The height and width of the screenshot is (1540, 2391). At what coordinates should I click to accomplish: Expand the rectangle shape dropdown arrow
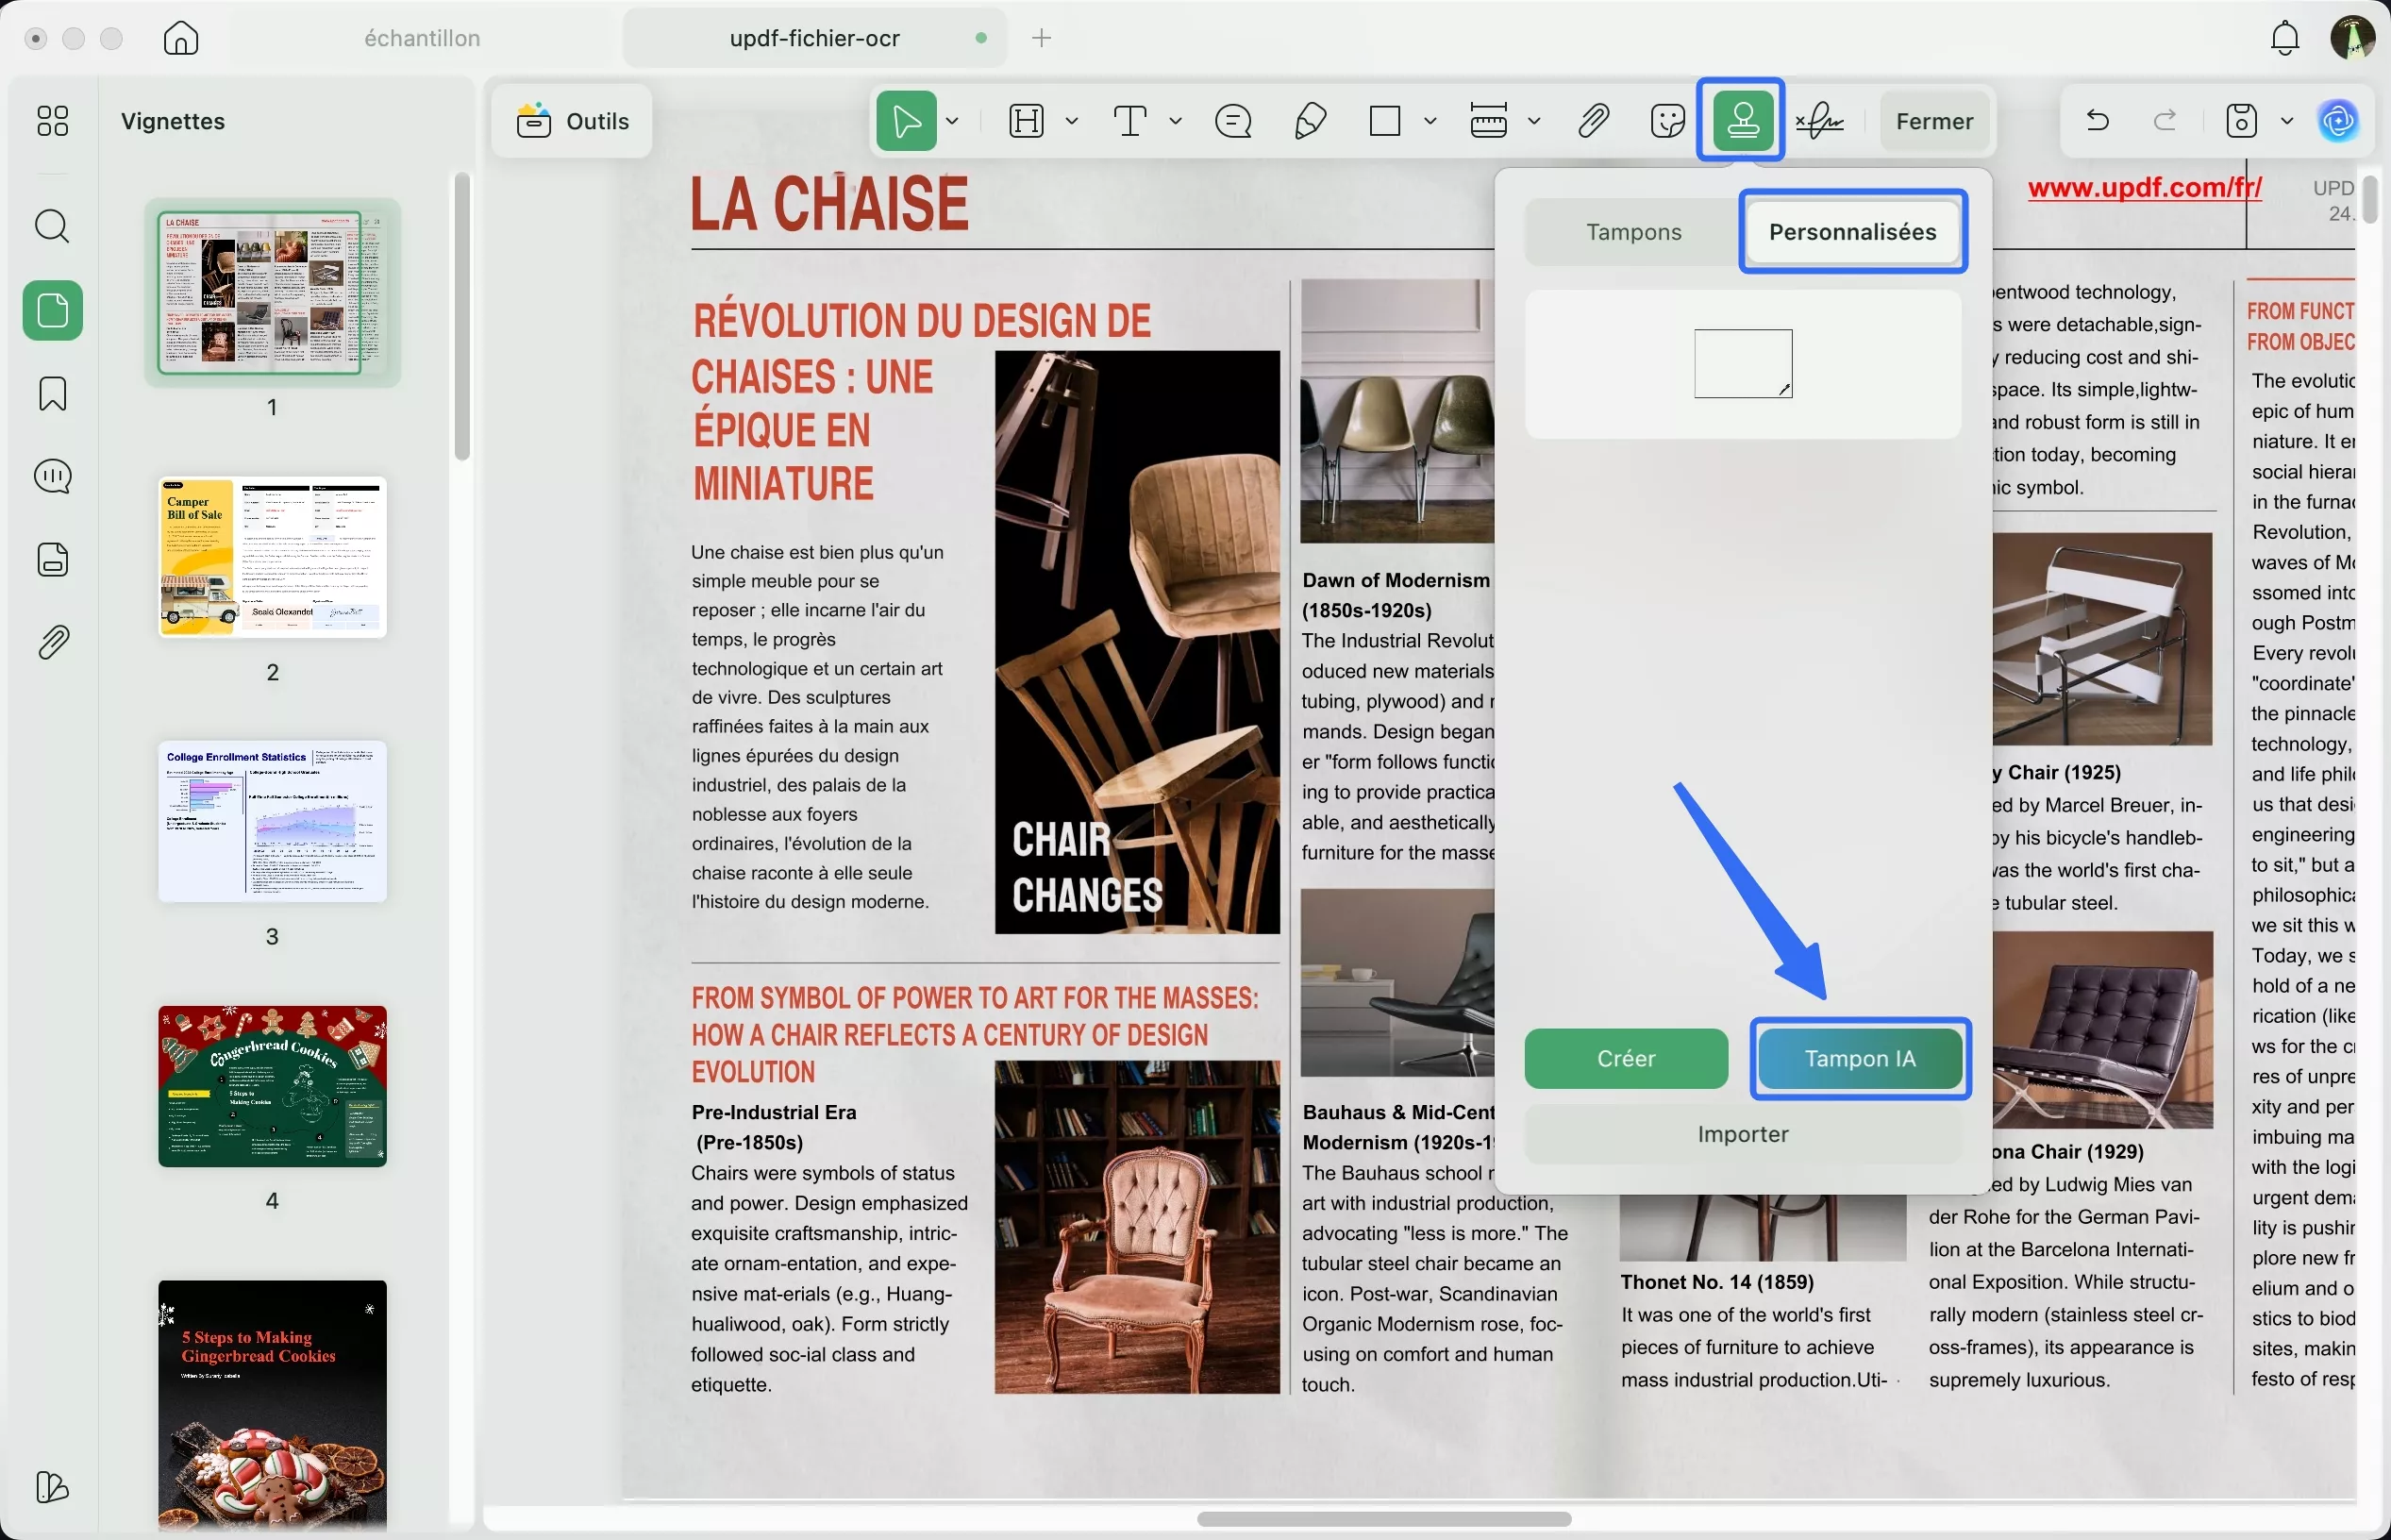tap(1430, 121)
